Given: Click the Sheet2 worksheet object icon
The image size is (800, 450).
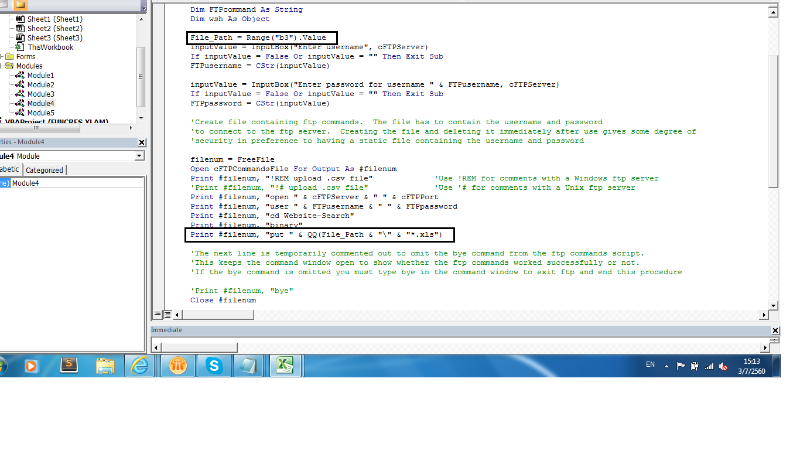Looking at the screenshot, I should pyautogui.click(x=20, y=28).
